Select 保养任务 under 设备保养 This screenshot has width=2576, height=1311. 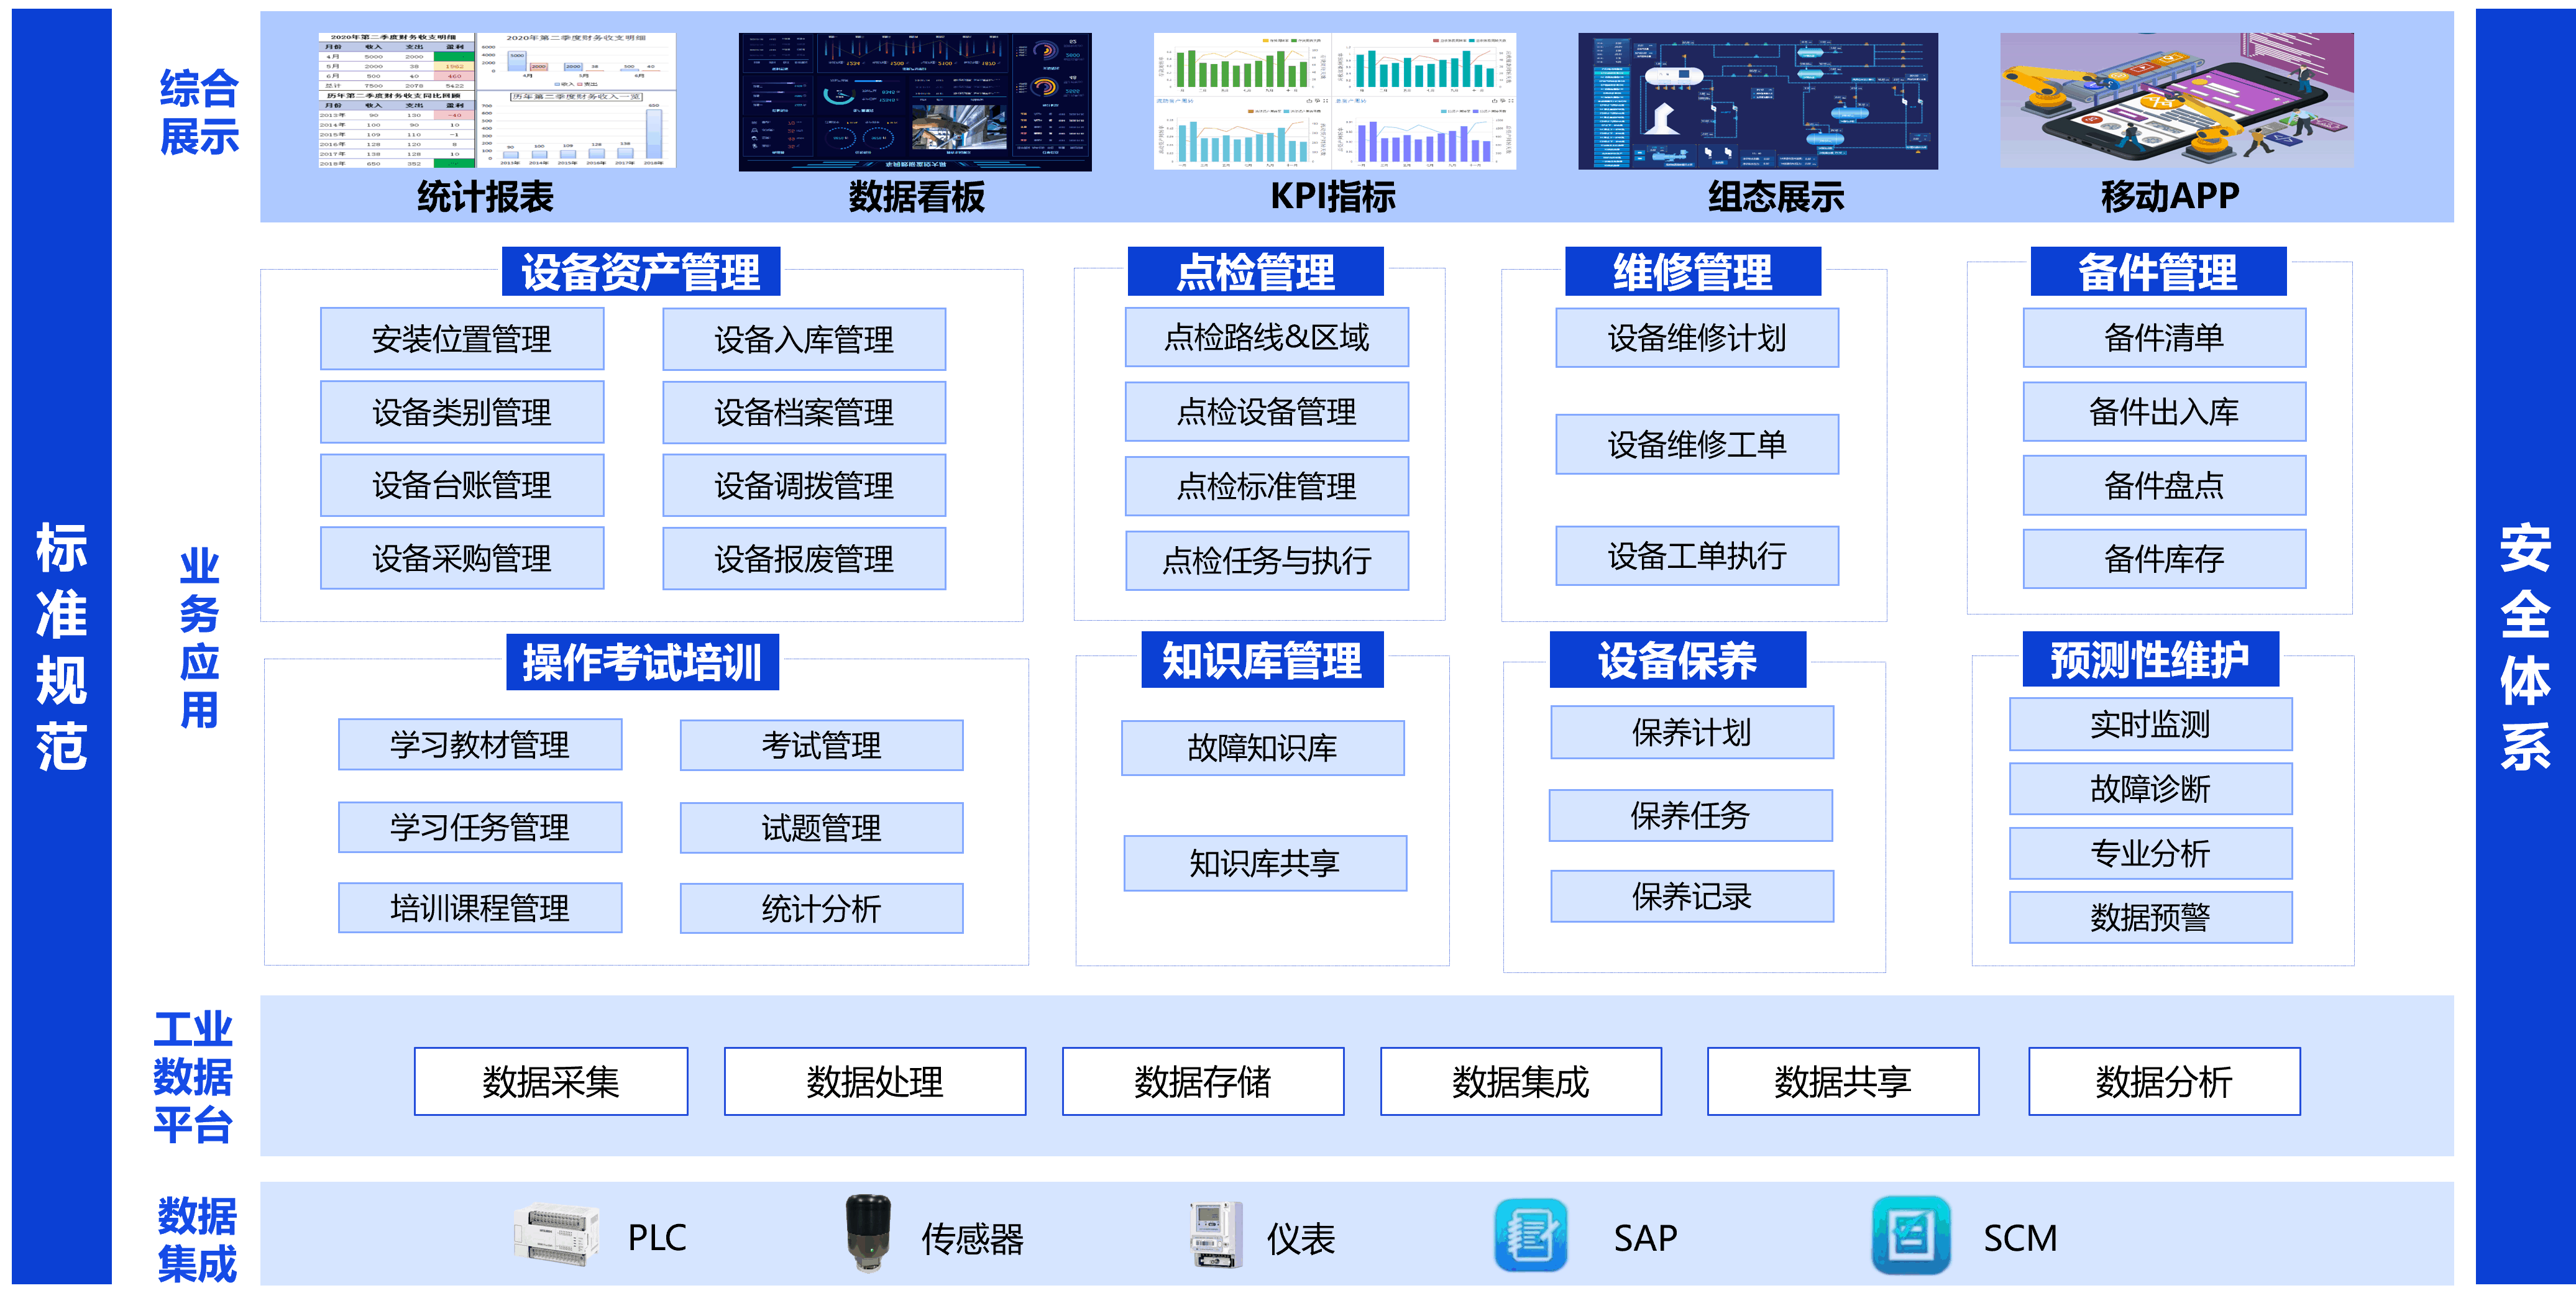(x=1690, y=816)
